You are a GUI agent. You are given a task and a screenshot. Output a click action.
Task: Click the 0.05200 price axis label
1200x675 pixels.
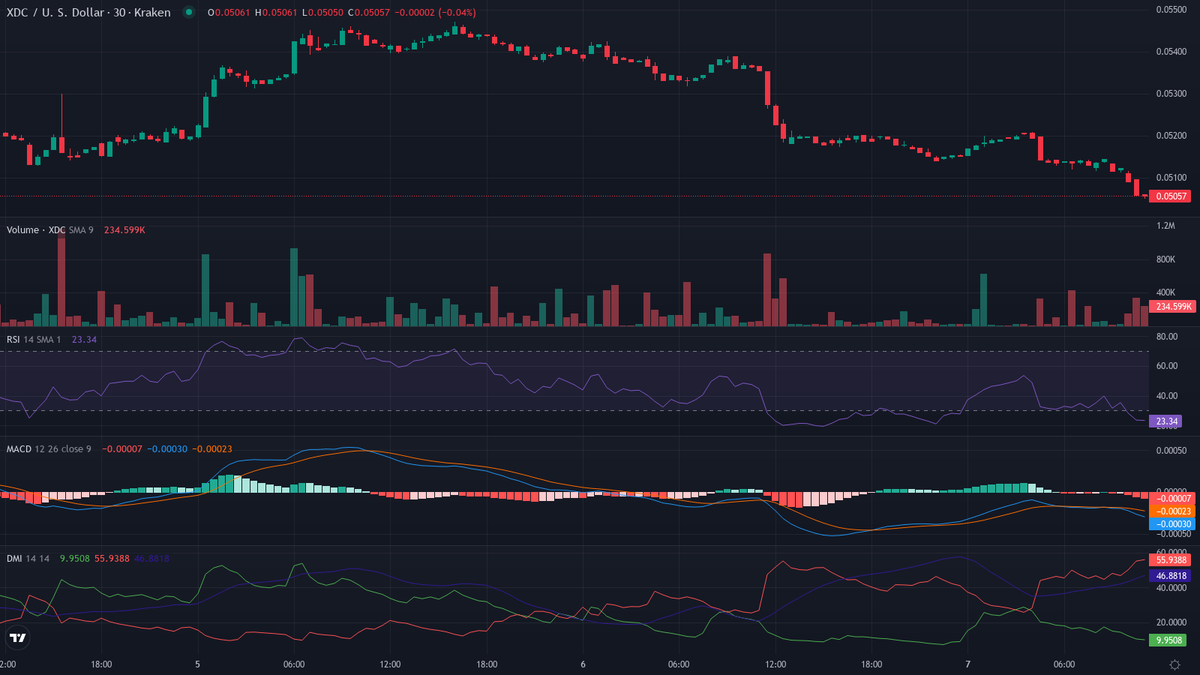point(1171,136)
